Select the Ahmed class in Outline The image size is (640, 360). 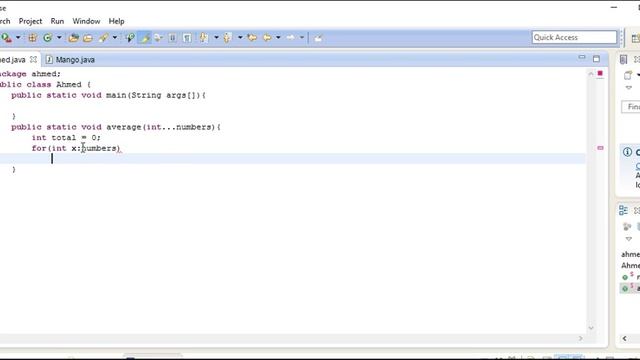(631, 266)
